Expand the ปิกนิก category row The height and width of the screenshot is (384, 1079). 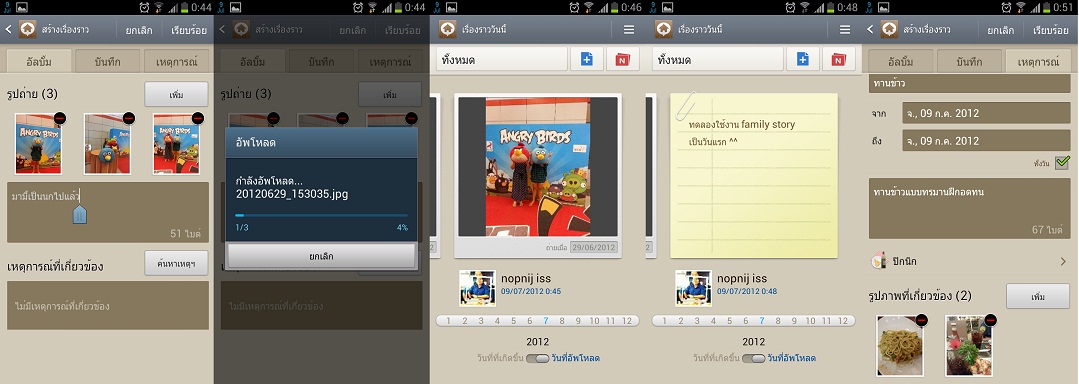point(970,262)
